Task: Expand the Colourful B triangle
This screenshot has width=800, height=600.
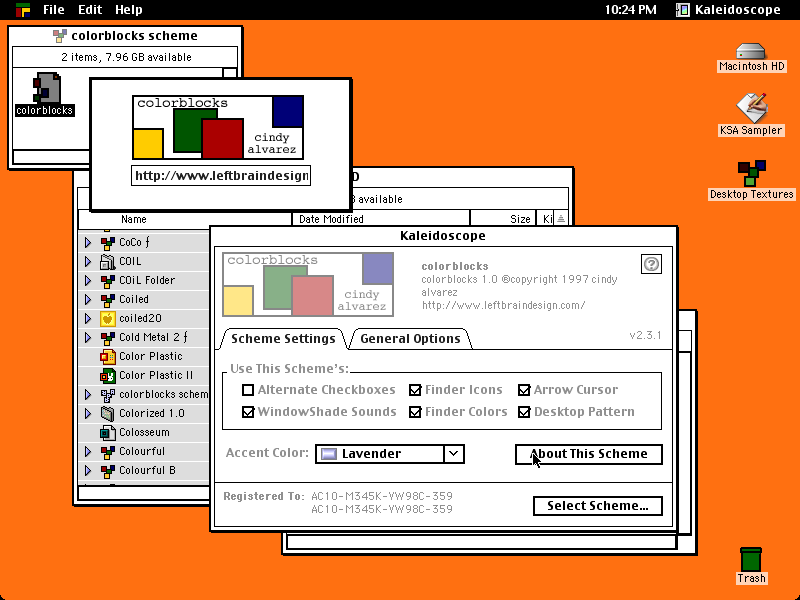Action: point(88,470)
